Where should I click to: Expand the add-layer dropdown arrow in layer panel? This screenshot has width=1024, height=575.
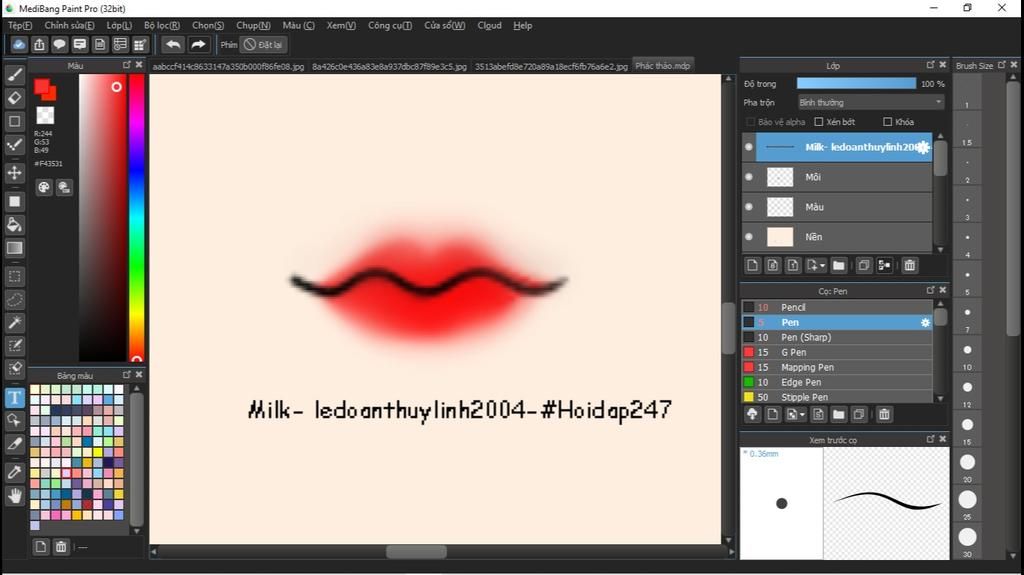click(823, 266)
